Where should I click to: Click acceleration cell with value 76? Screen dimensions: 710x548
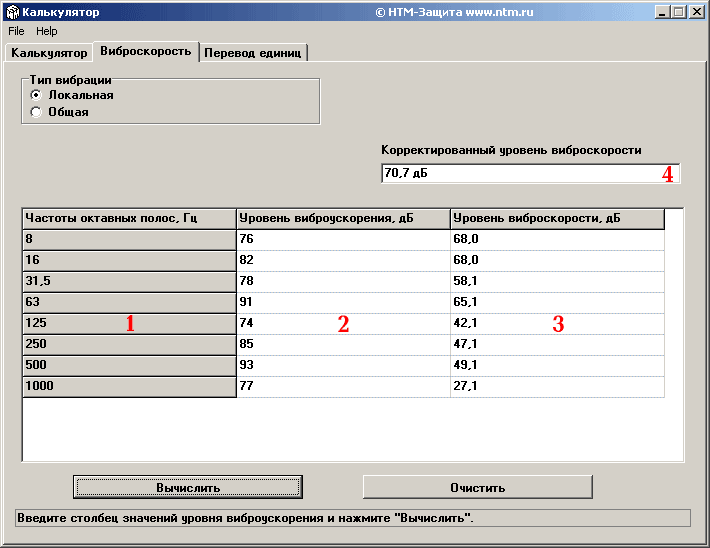(343, 240)
